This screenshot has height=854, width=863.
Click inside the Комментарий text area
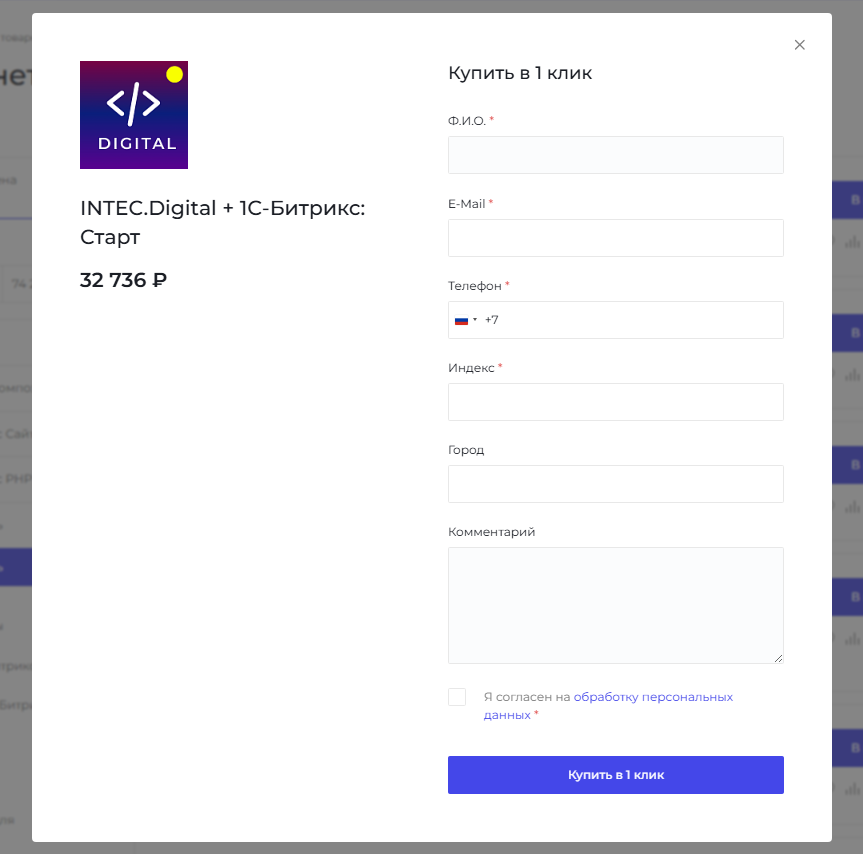tap(615, 604)
